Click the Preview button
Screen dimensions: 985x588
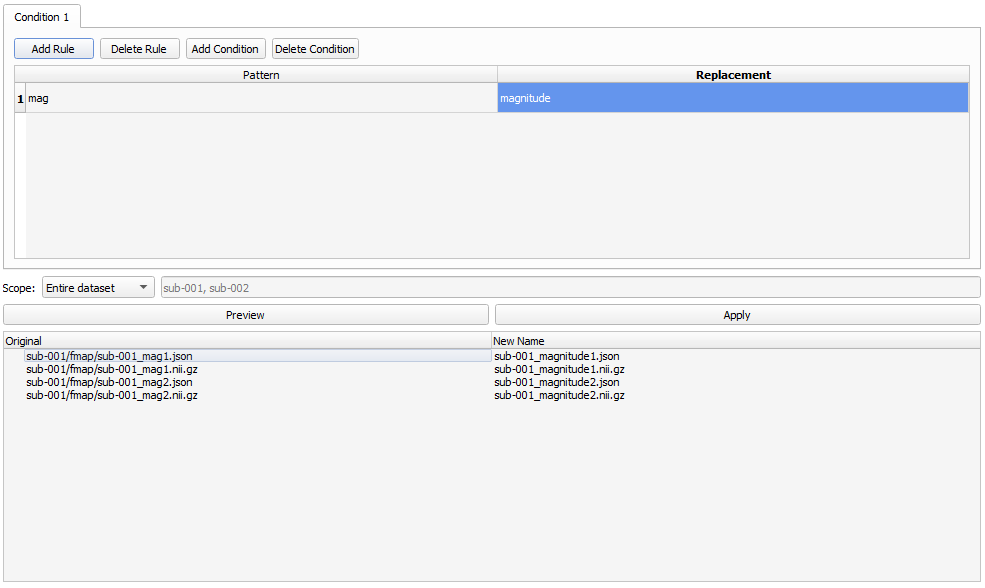[x=245, y=315]
